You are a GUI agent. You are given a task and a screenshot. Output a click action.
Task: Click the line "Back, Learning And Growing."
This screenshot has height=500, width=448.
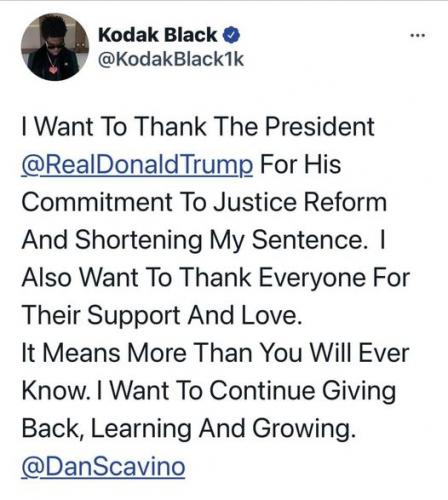tap(189, 429)
